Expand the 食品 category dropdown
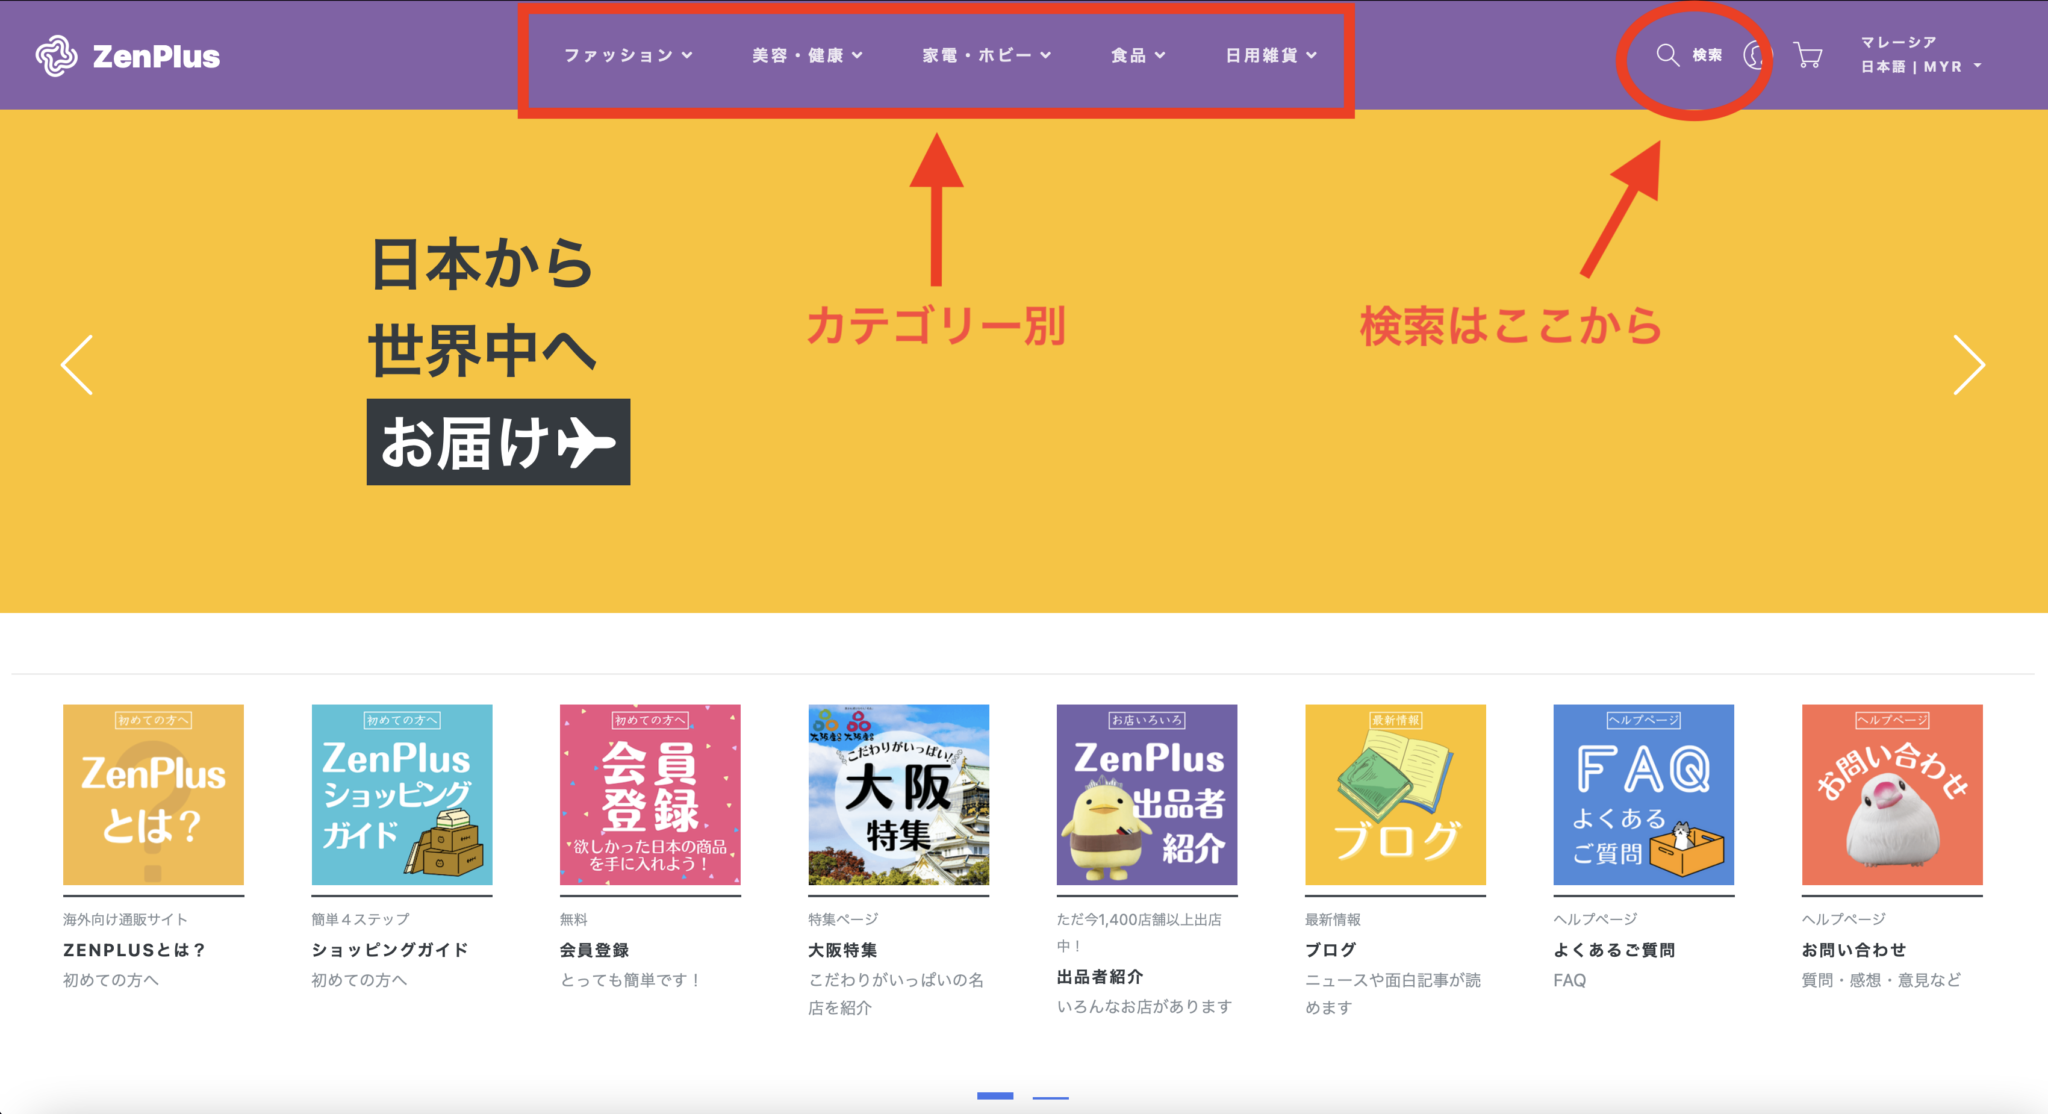The width and height of the screenshot is (2048, 1114). (1135, 56)
